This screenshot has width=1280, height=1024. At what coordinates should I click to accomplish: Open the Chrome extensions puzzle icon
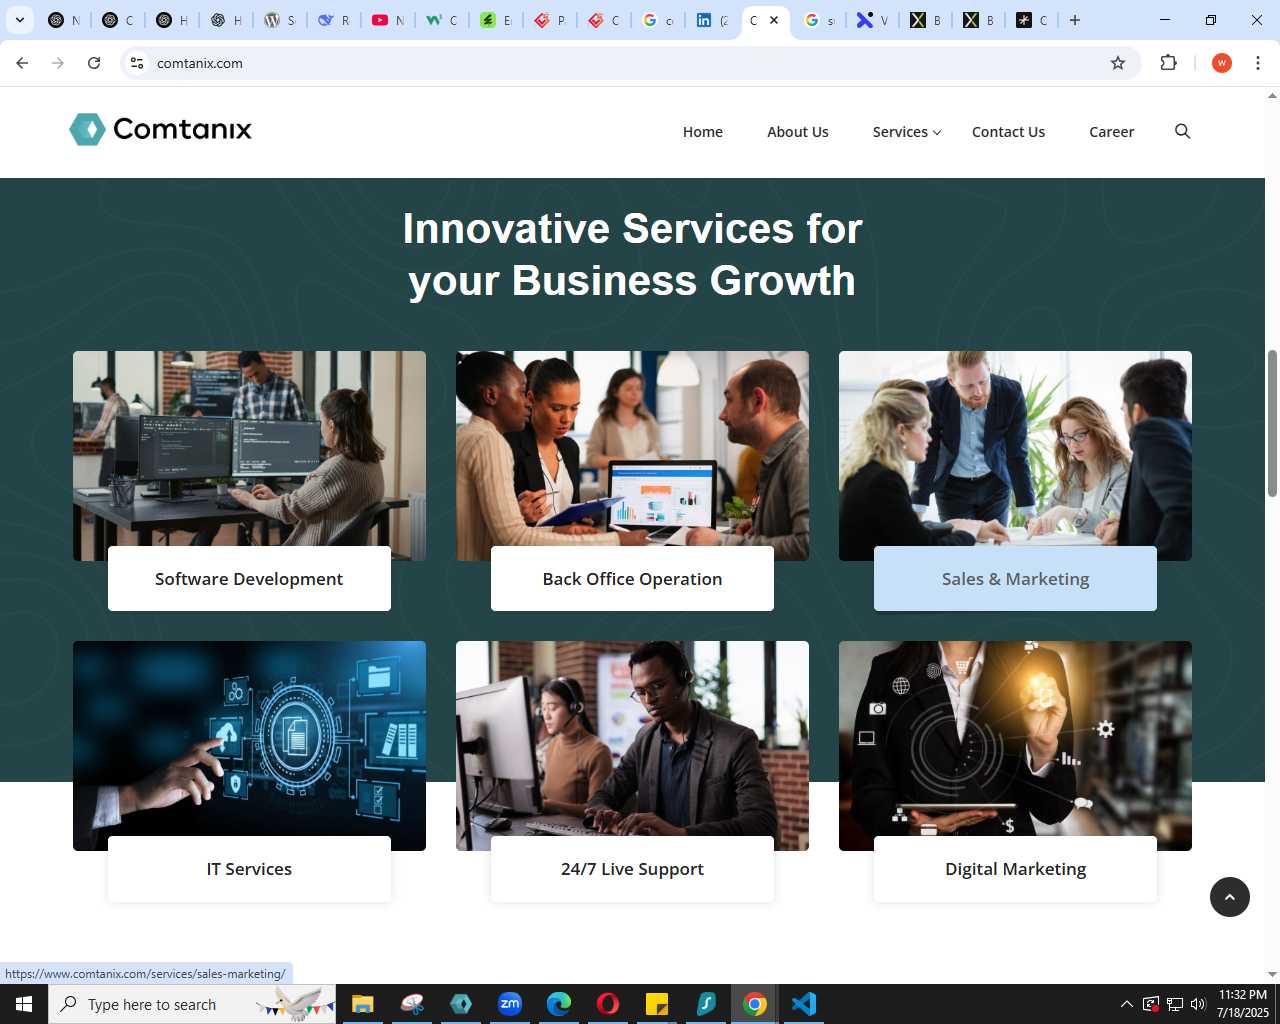click(x=1168, y=63)
